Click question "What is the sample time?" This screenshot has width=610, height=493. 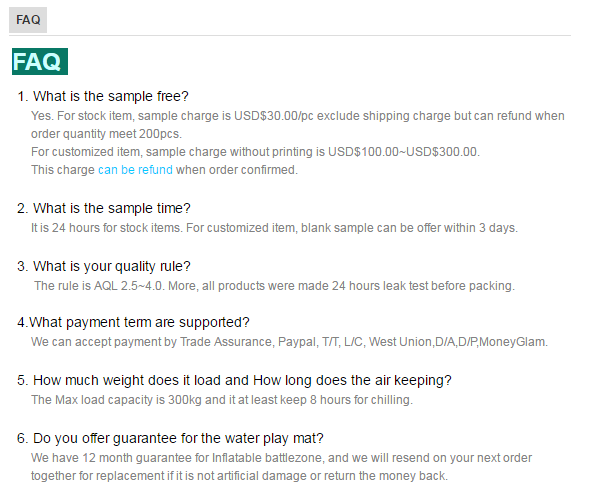(x=111, y=208)
